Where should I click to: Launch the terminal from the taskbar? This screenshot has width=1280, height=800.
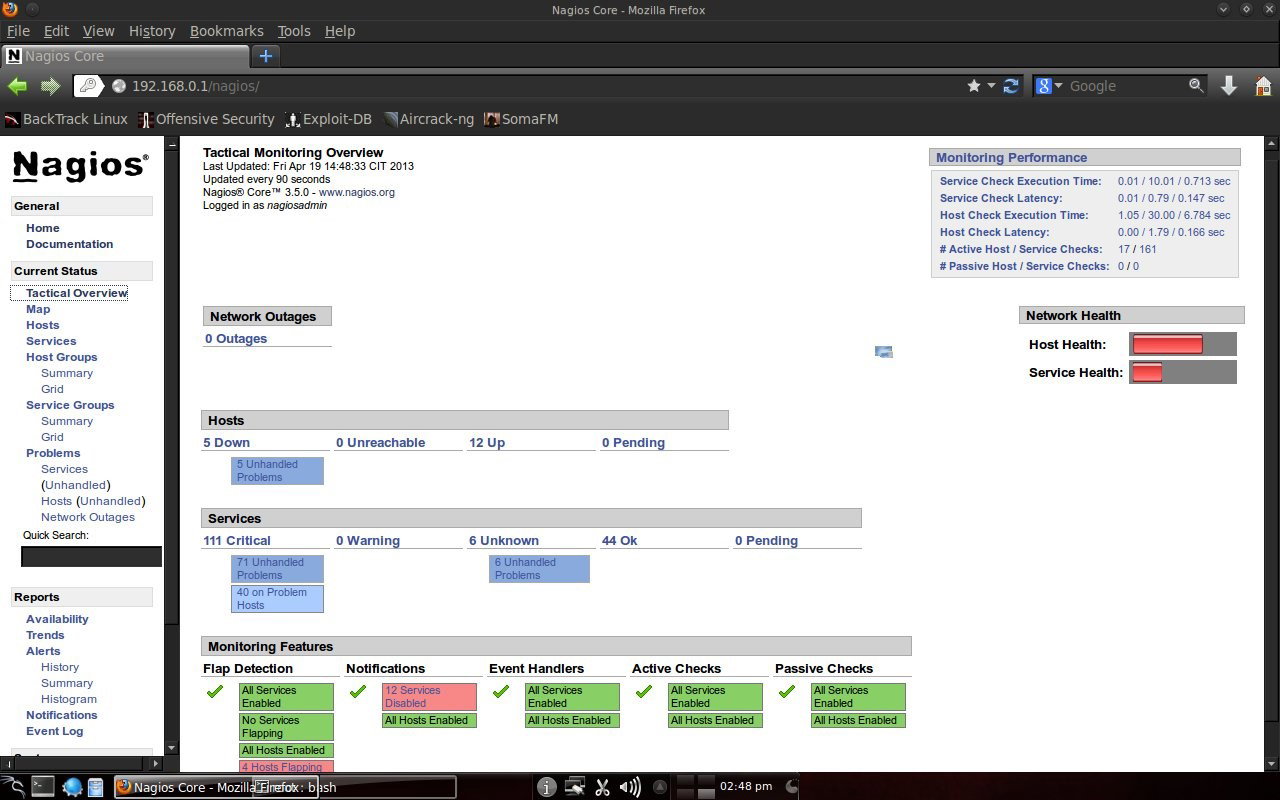pos(42,787)
